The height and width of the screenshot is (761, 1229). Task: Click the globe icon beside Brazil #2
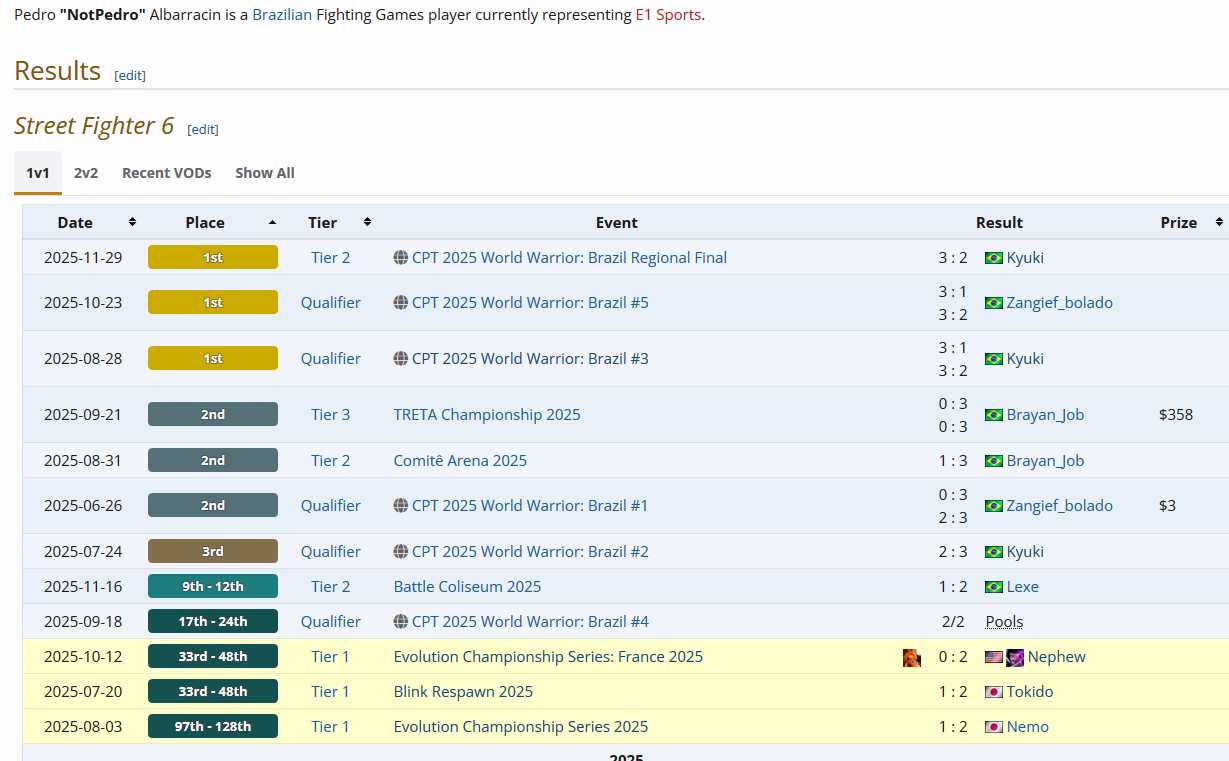click(x=401, y=551)
